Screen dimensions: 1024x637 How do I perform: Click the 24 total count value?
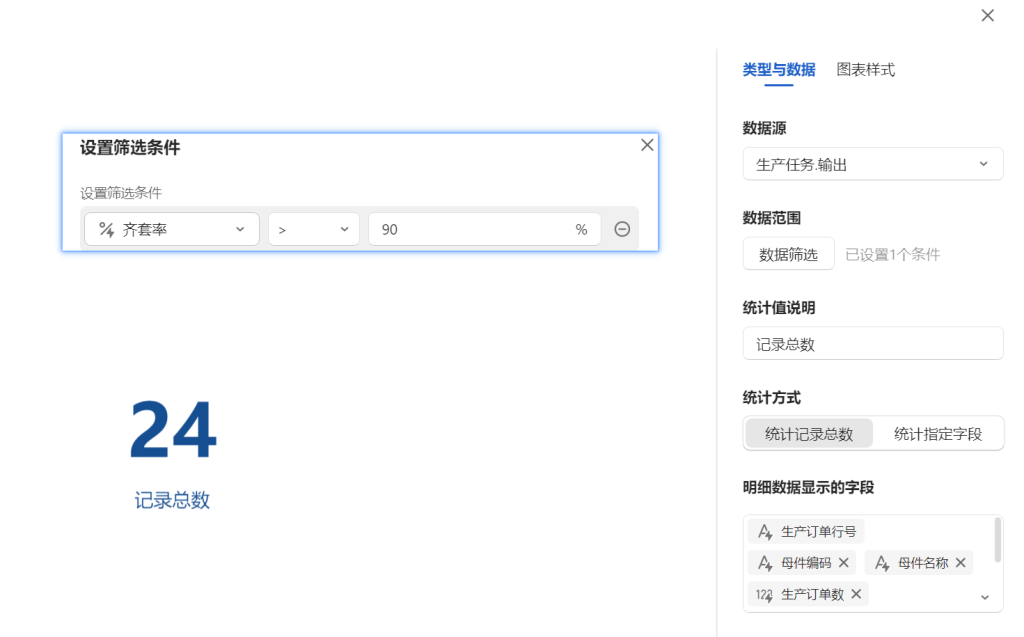coord(173,430)
